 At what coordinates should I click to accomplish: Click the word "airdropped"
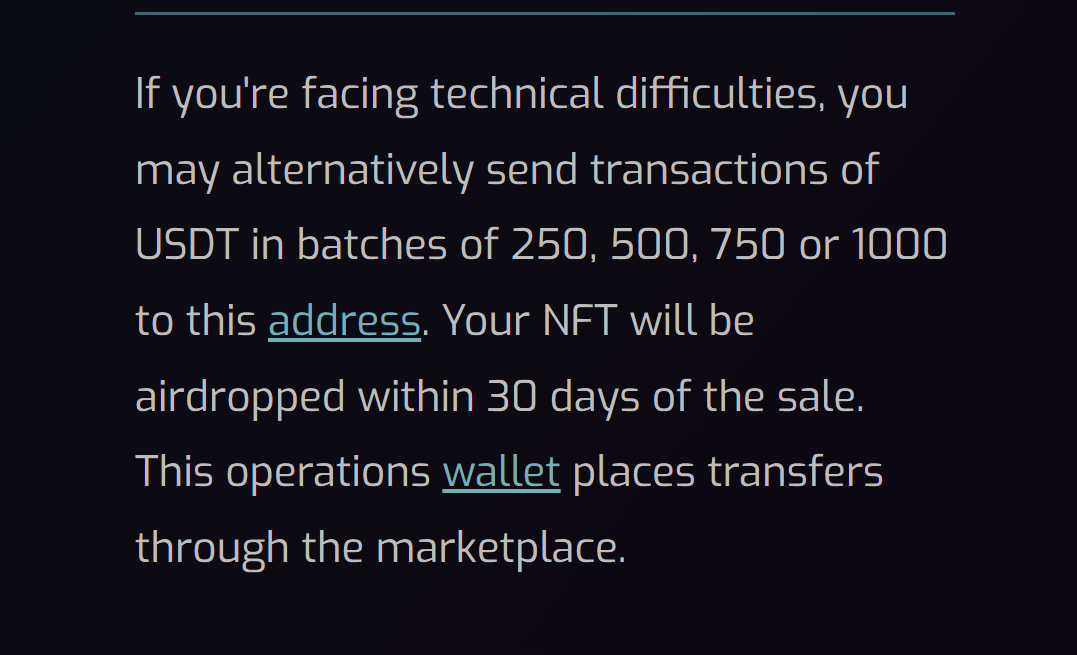pos(240,398)
